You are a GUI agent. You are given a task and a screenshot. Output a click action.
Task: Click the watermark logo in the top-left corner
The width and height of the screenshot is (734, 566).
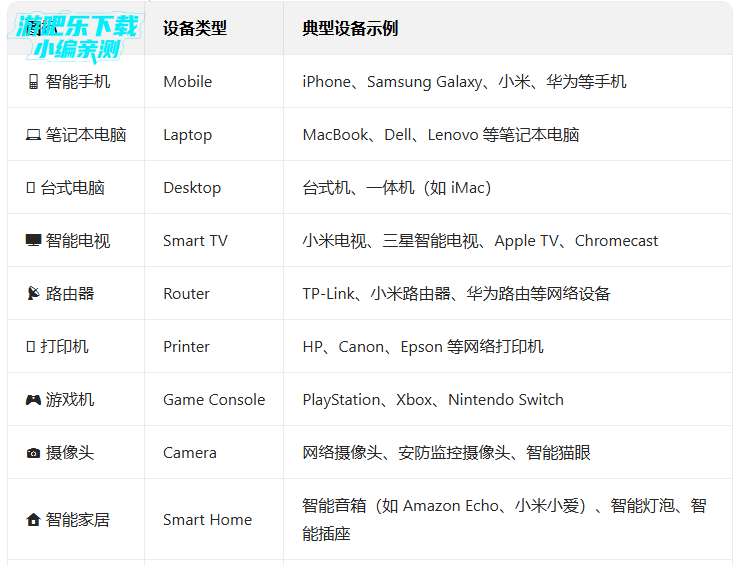point(77,36)
